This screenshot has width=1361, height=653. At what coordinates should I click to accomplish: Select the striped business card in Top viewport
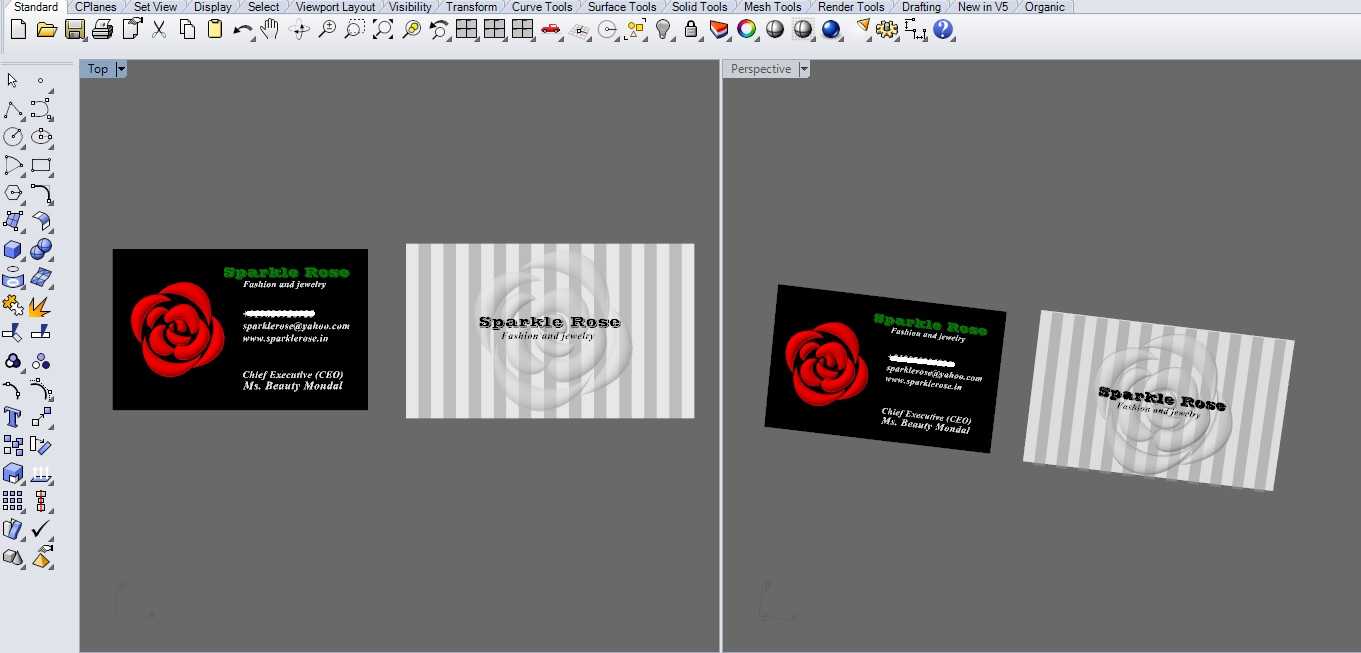[550, 331]
